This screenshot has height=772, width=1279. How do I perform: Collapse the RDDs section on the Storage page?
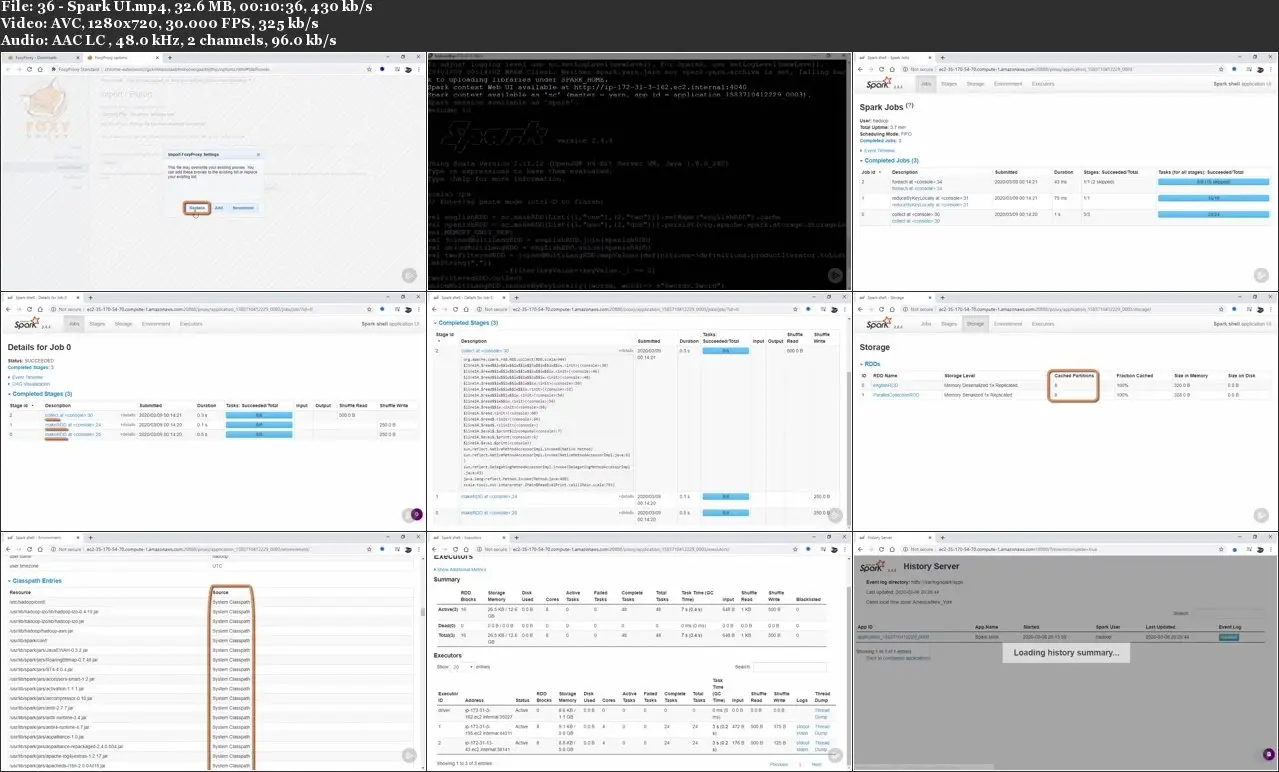[x=871, y=364]
